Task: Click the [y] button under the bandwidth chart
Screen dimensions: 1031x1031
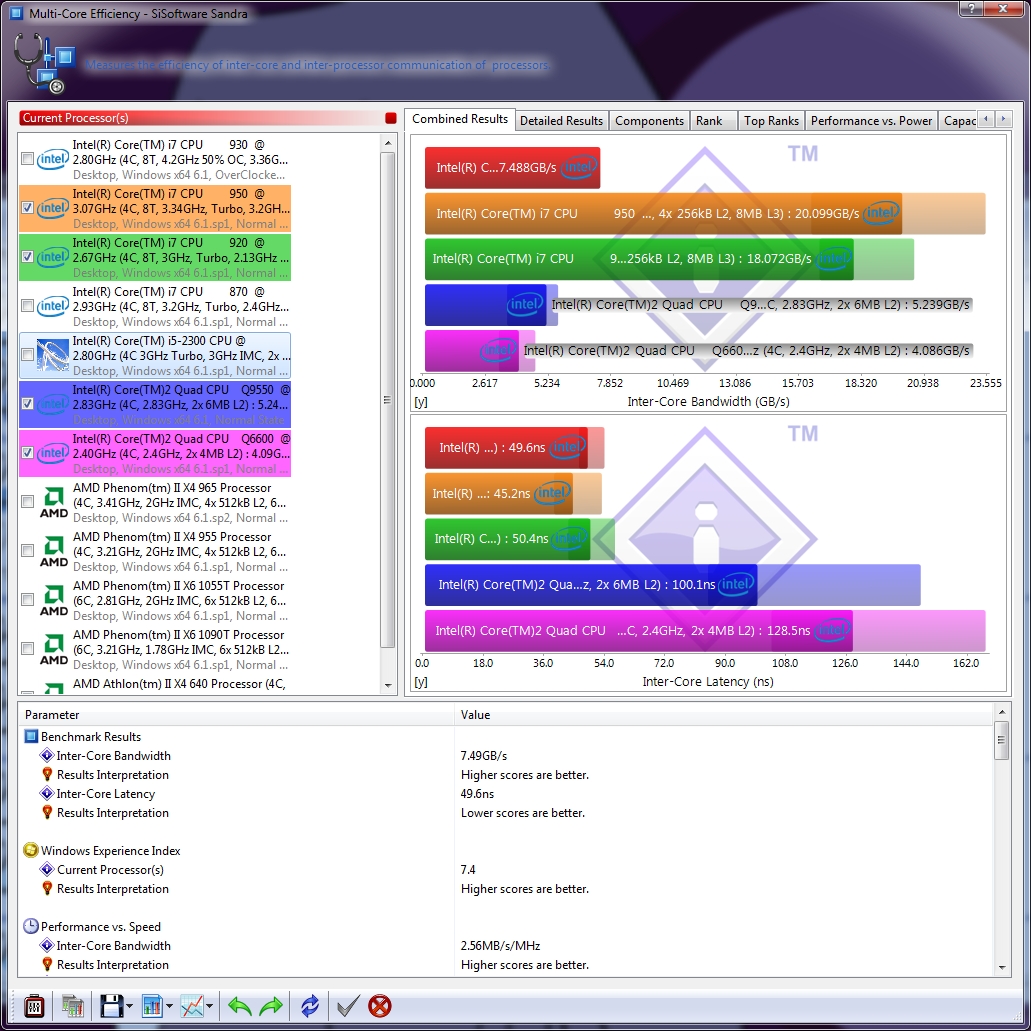Action: pos(421,401)
